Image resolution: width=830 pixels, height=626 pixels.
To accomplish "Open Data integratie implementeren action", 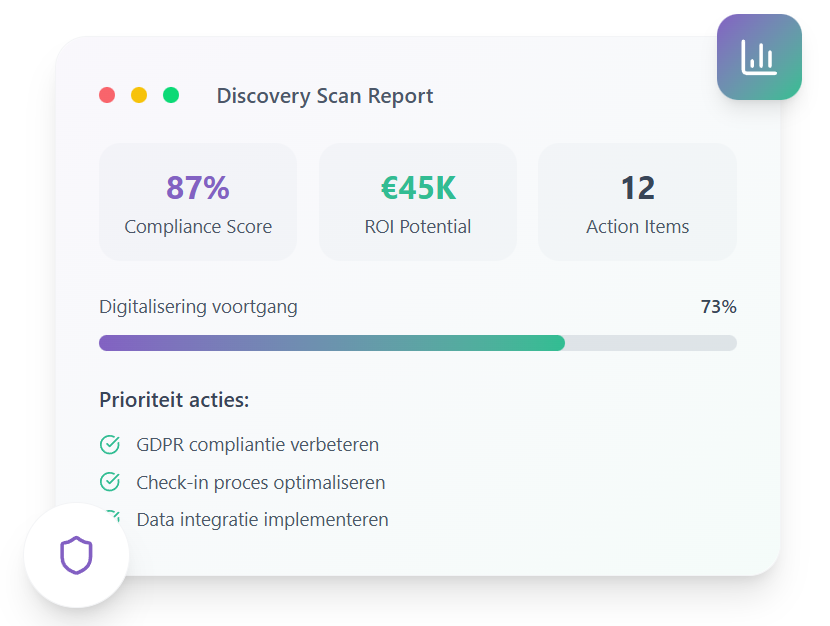I will click(262, 520).
